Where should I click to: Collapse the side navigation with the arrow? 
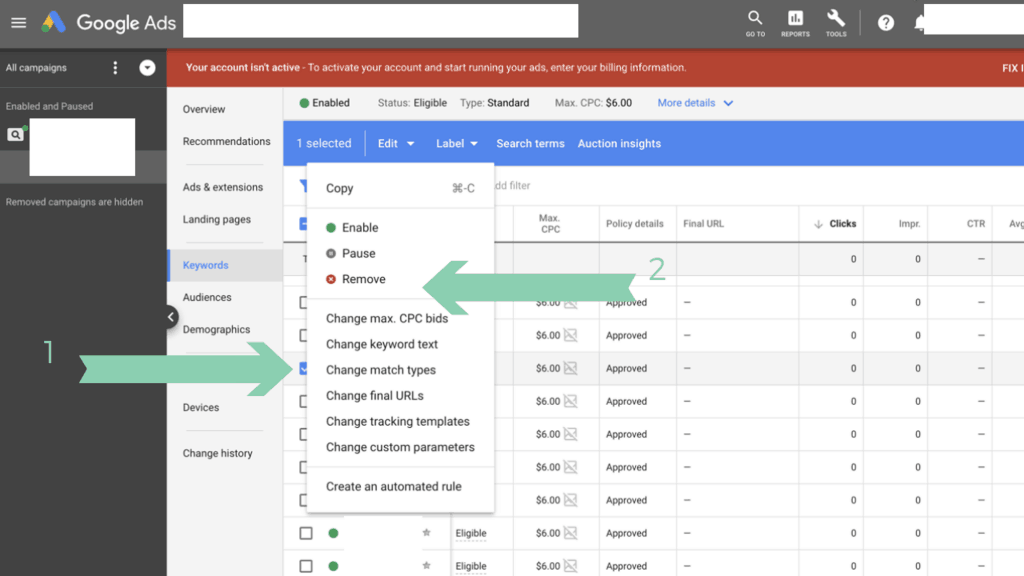(x=170, y=317)
